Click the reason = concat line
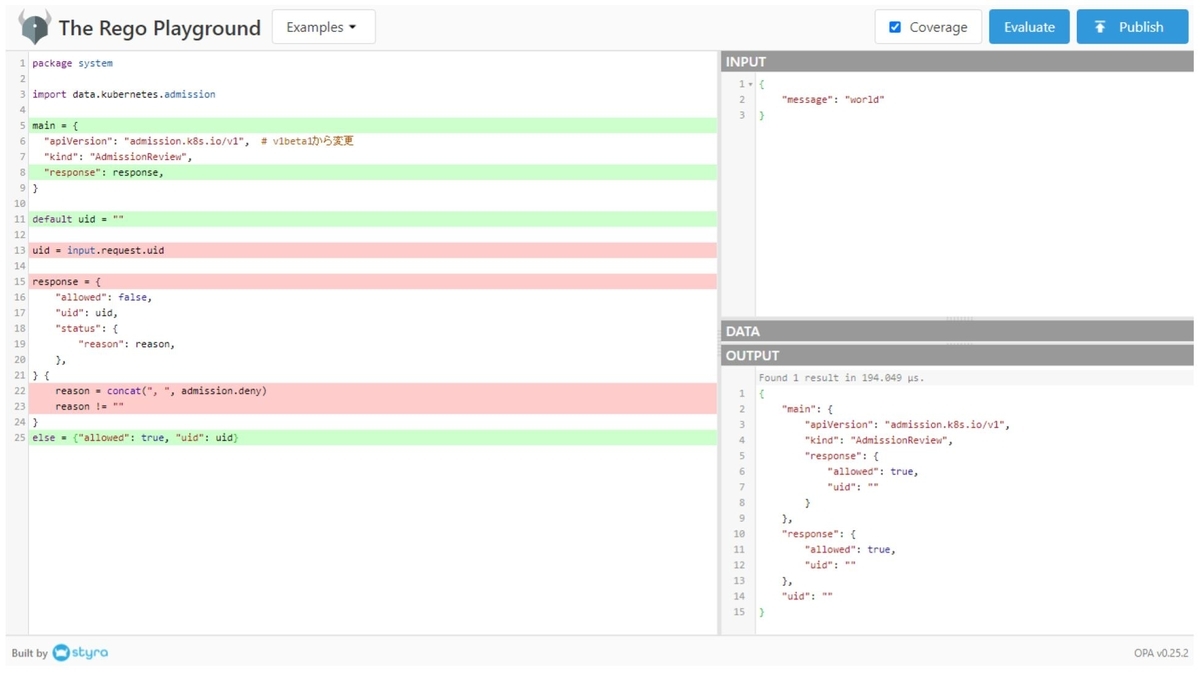This screenshot has height=676, width=1200. pos(373,391)
